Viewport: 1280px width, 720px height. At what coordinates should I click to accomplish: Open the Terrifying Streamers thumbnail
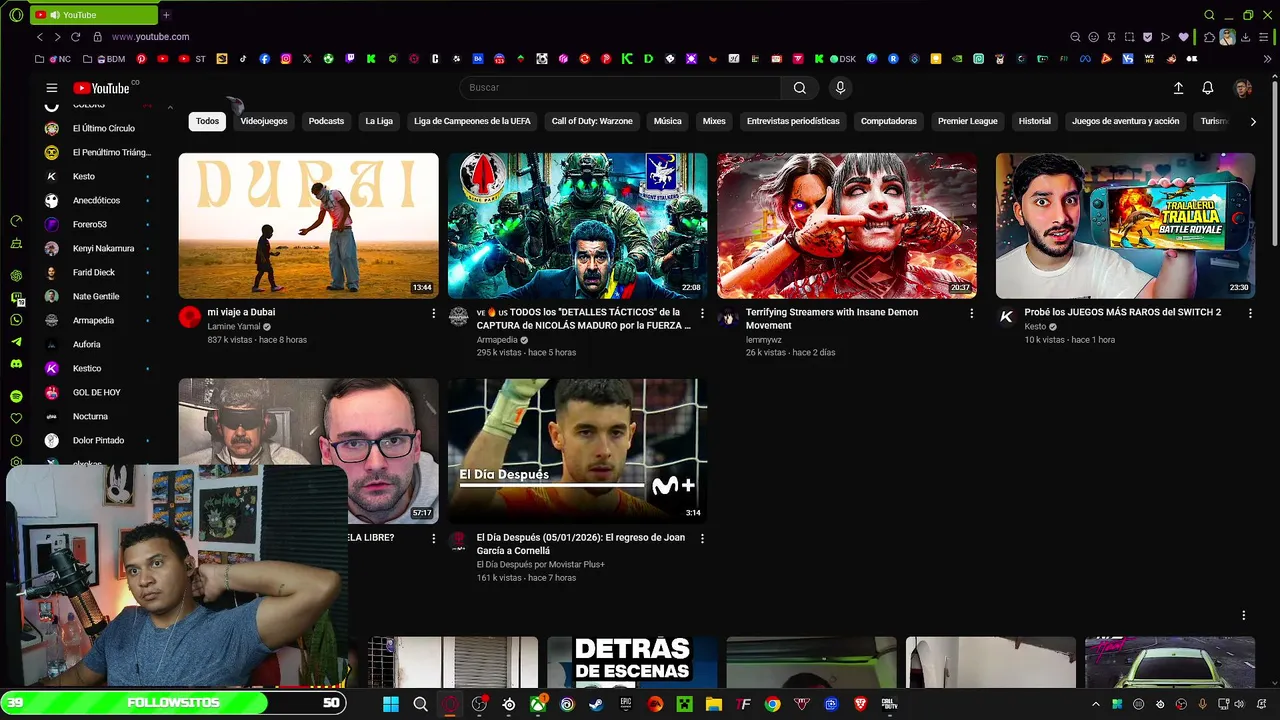[847, 225]
